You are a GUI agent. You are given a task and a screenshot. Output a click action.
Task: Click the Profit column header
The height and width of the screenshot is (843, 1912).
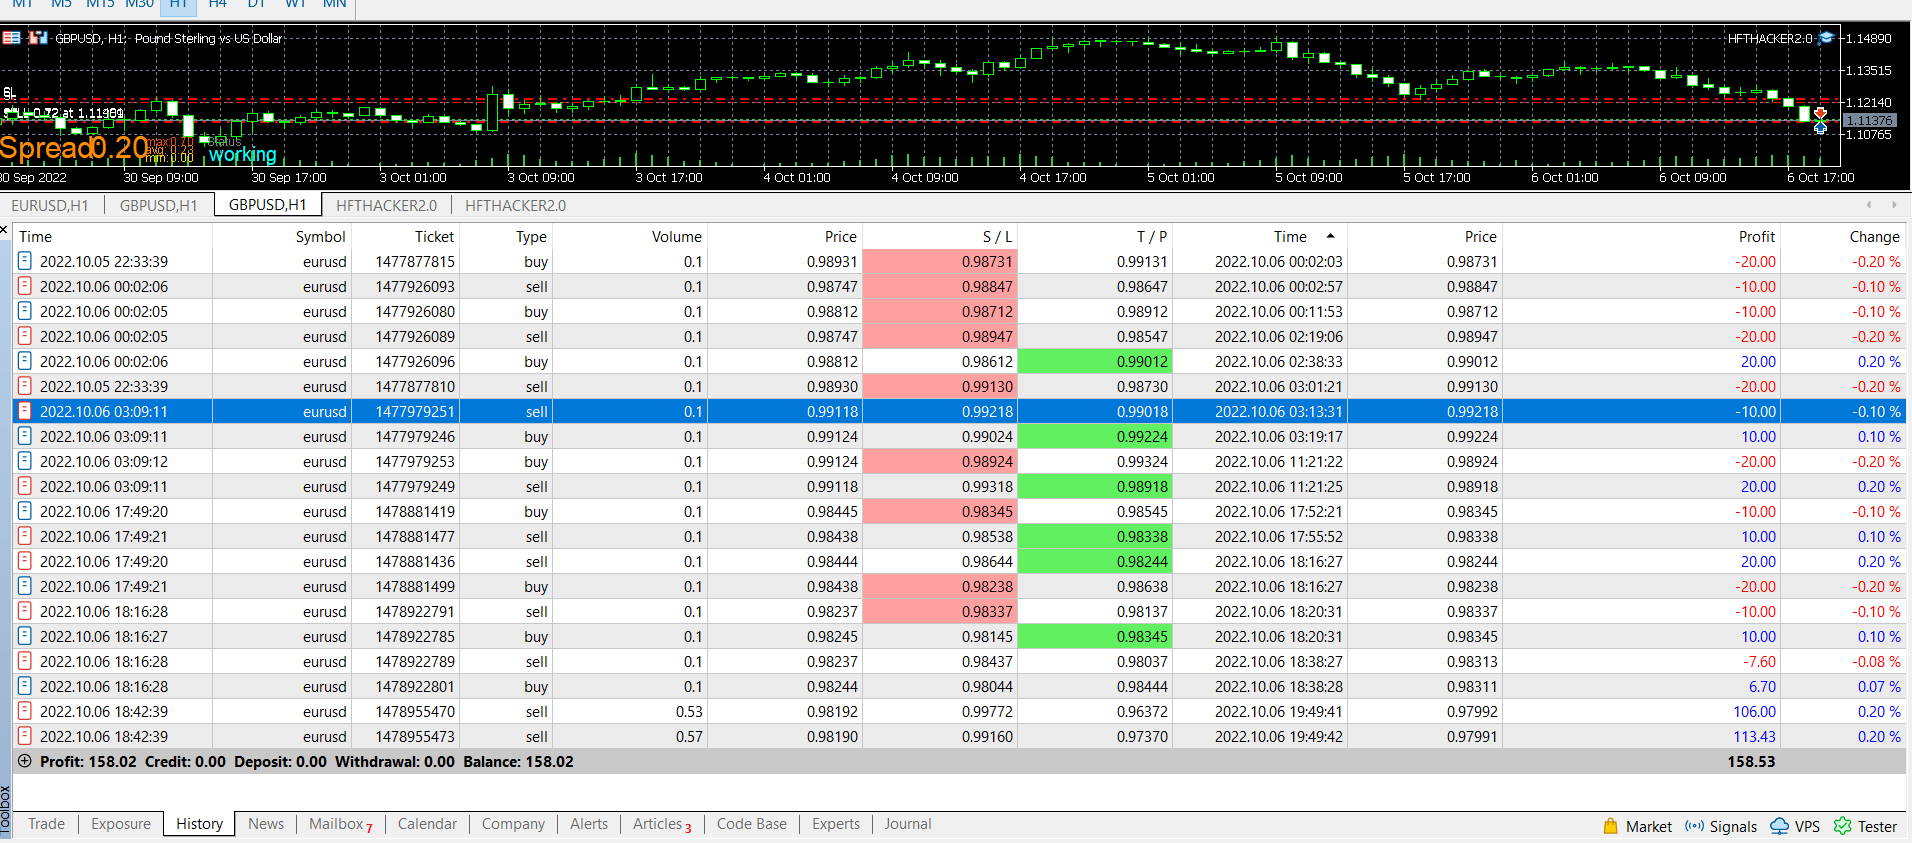click(x=1756, y=237)
